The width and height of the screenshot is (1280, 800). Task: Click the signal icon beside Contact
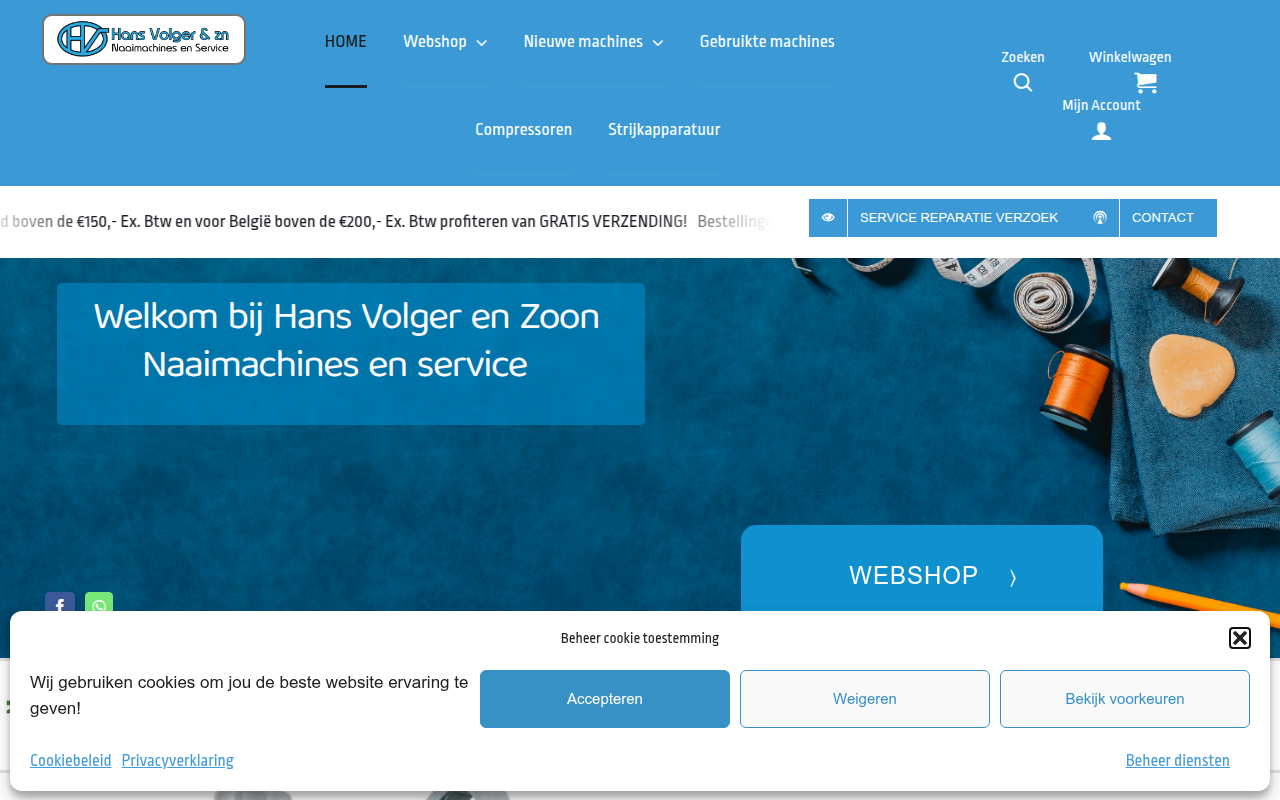[1100, 218]
